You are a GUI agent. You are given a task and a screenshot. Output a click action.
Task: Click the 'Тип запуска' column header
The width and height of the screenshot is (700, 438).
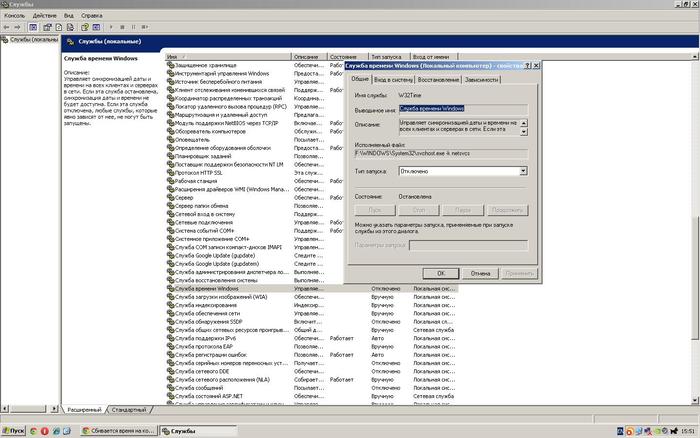389,57
